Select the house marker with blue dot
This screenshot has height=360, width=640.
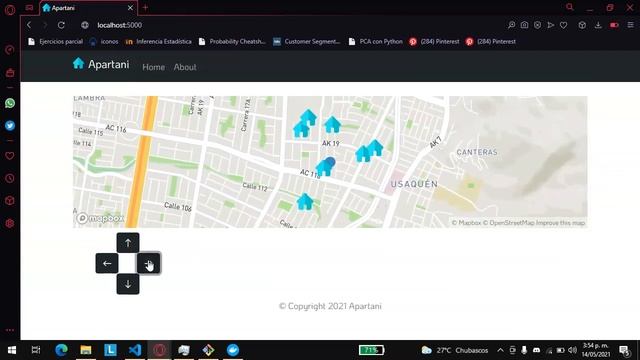[325, 167]
